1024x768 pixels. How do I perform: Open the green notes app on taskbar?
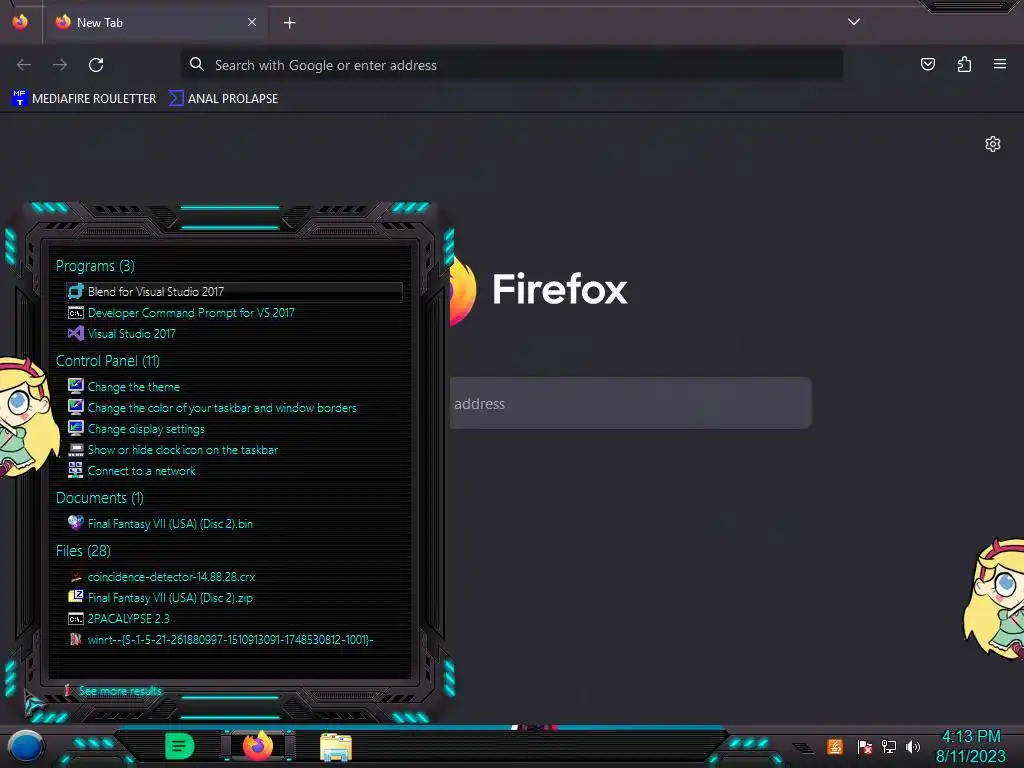(180, 746)
